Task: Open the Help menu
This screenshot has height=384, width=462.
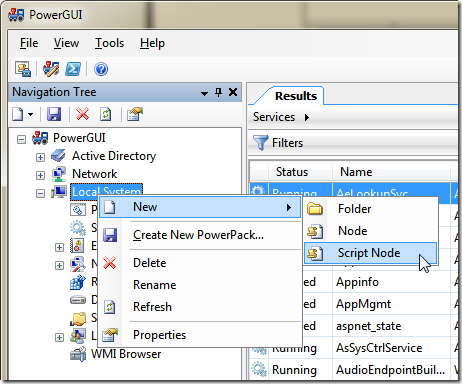Action: [152, 43]
